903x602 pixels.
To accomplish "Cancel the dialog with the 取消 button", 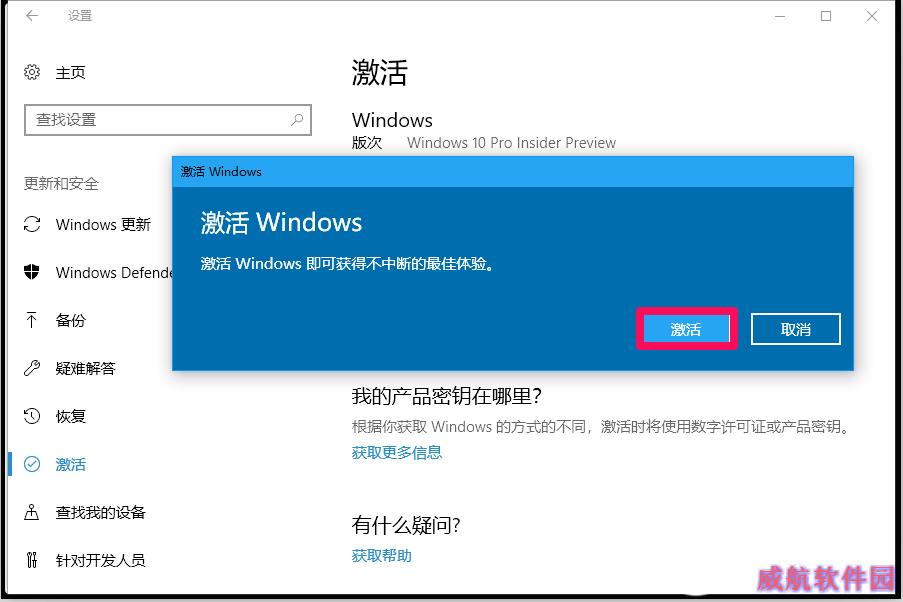I will 795,329.
